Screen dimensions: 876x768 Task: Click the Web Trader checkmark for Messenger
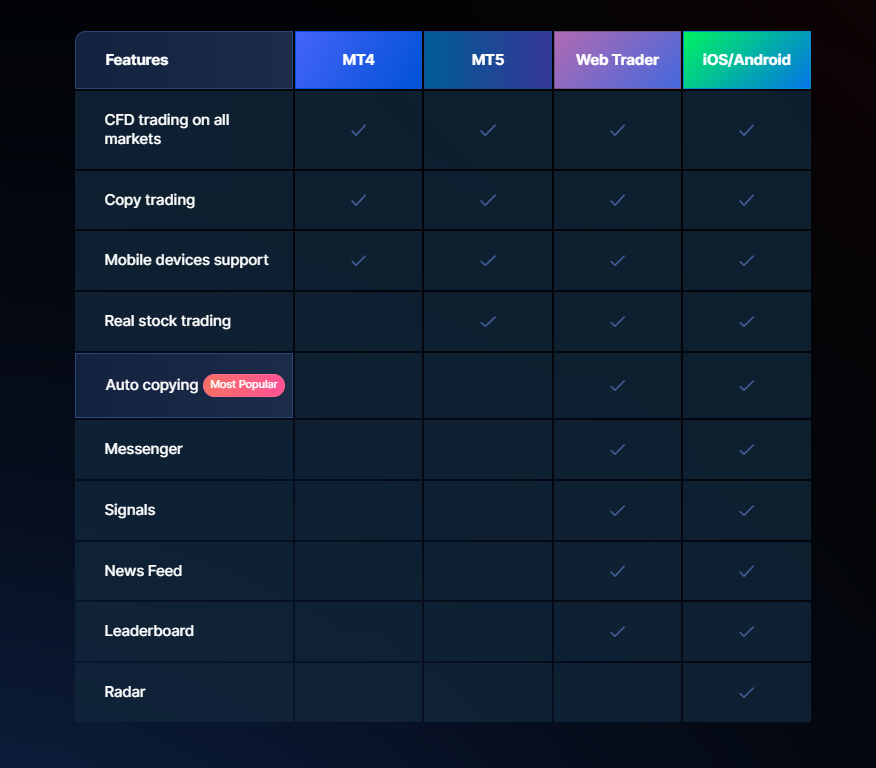click(617, 449)
